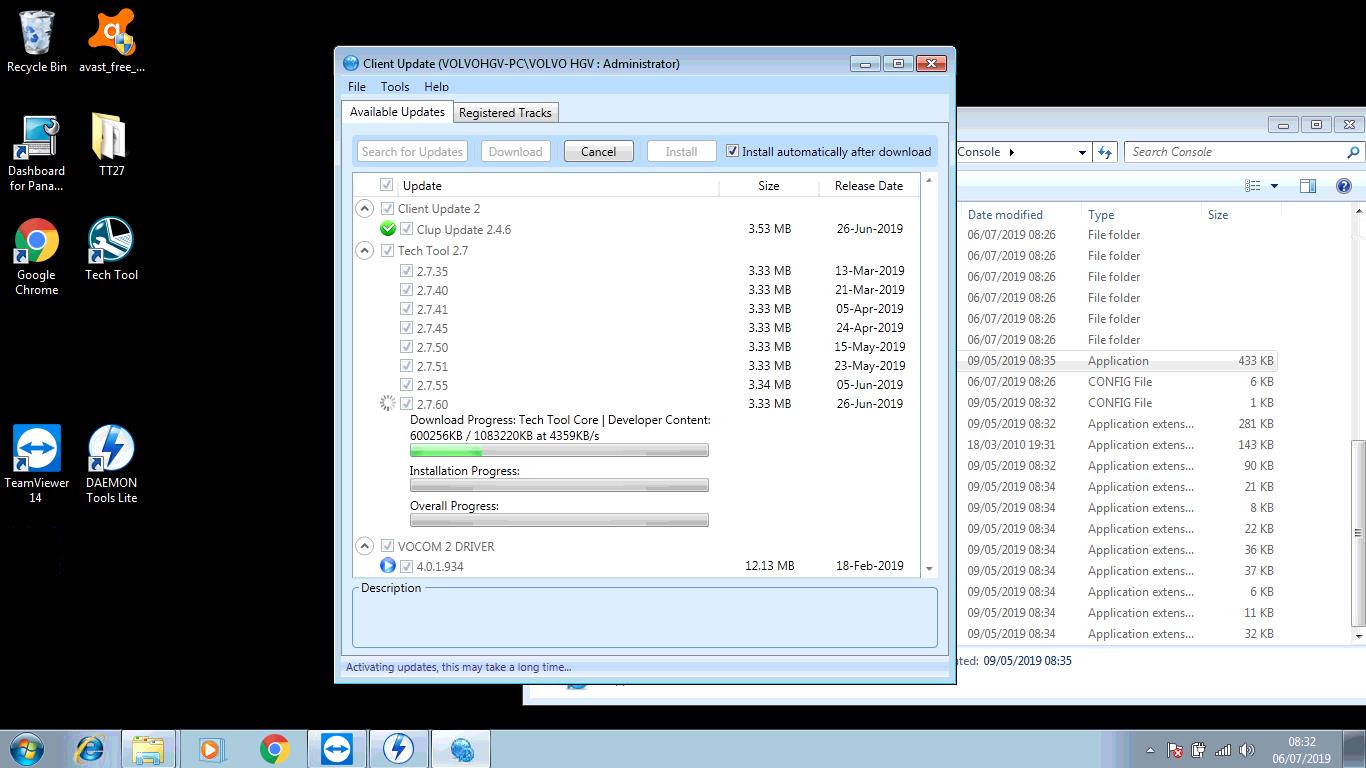The image size is (1366, 768).
Task: Switch to Available Updates tab
Action: (x=397, y=112)
